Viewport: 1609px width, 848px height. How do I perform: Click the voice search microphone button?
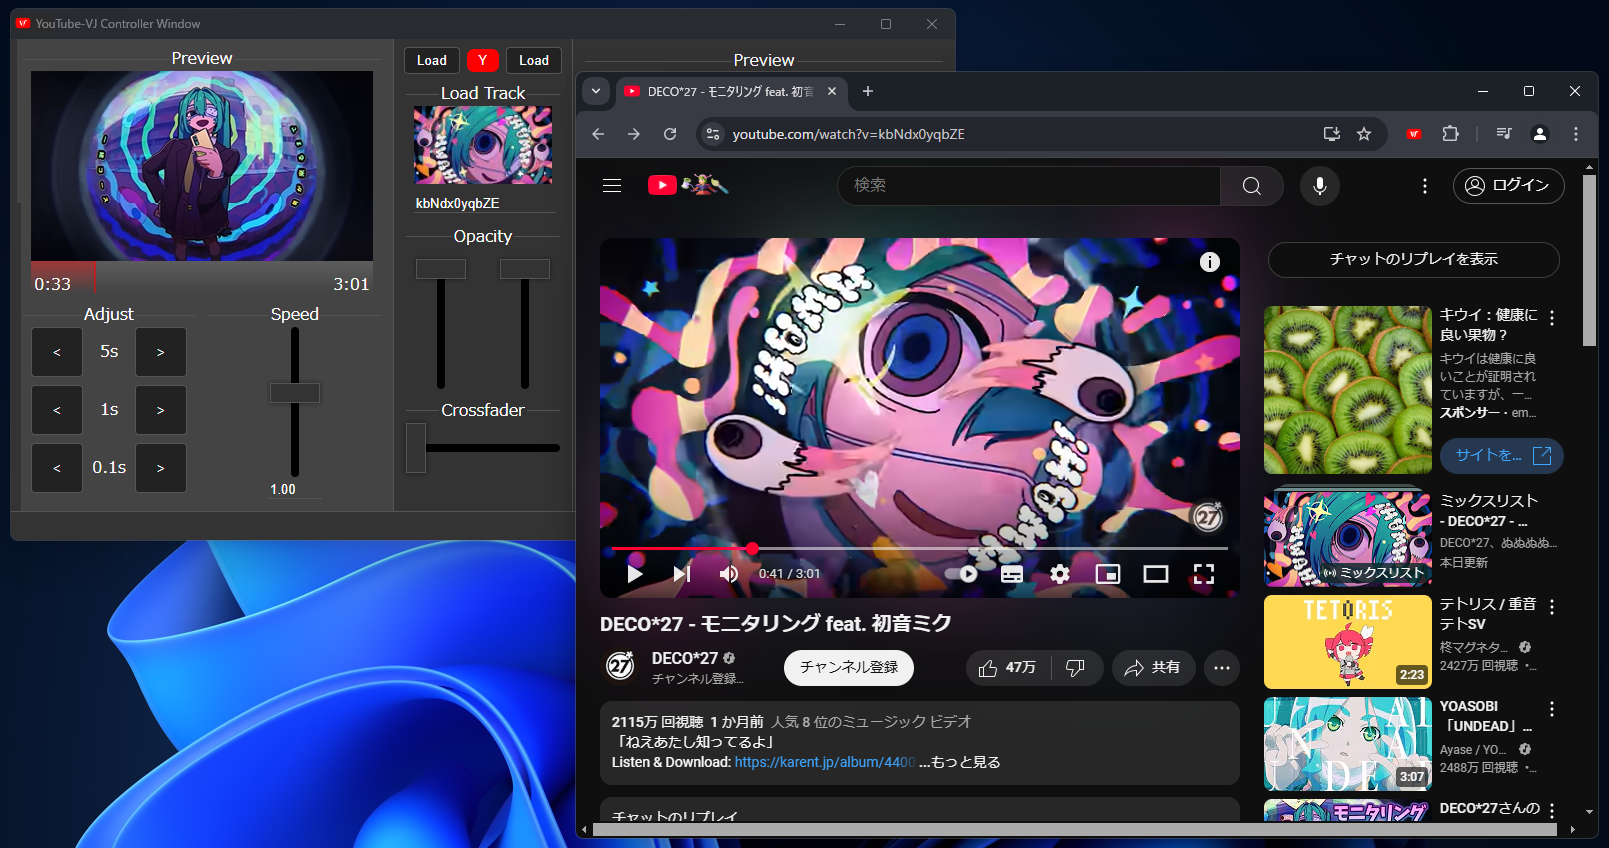tap(1320, 185)
